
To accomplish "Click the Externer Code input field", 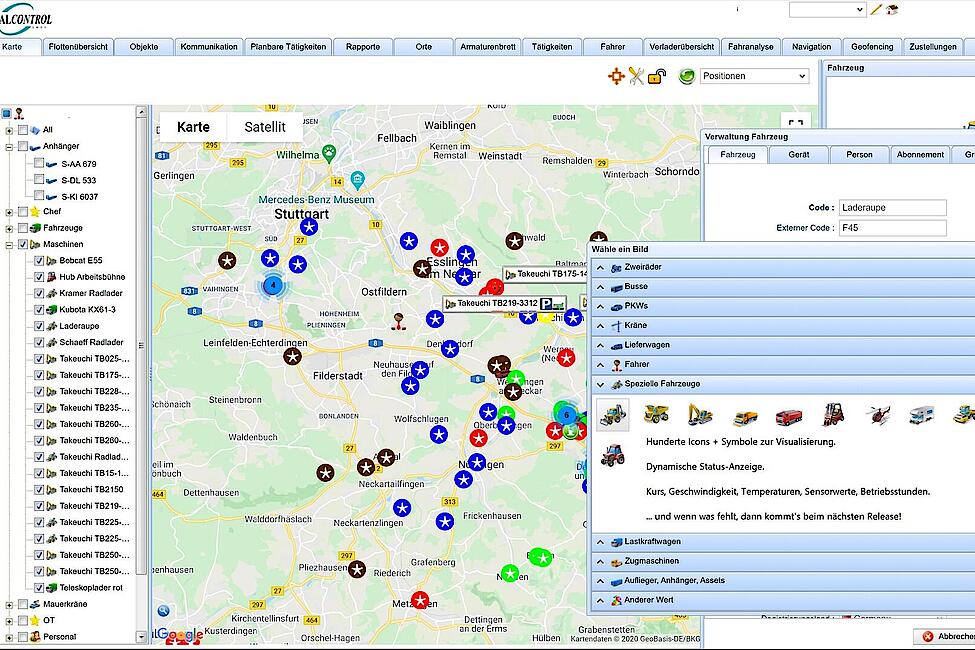I will 892,228.
